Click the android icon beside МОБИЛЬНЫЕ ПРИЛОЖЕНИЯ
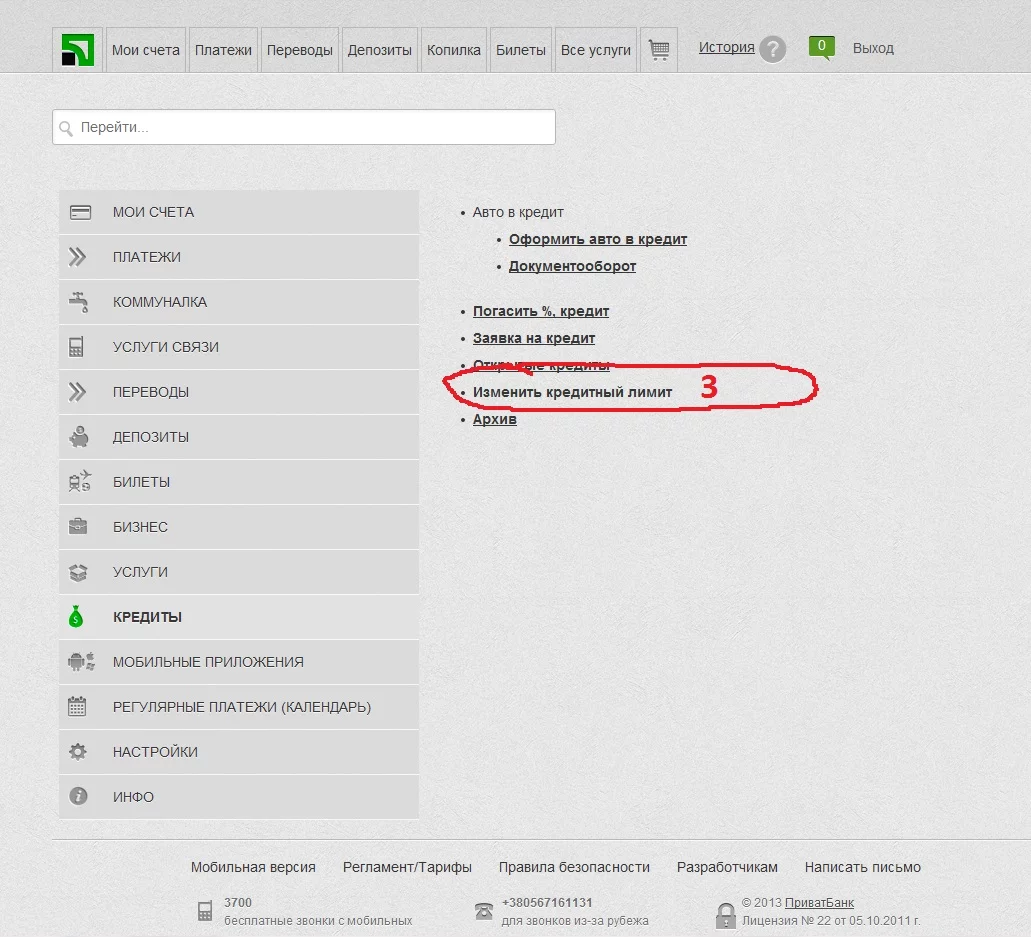This screenshot has width=1031, height=937. (82, 661)
